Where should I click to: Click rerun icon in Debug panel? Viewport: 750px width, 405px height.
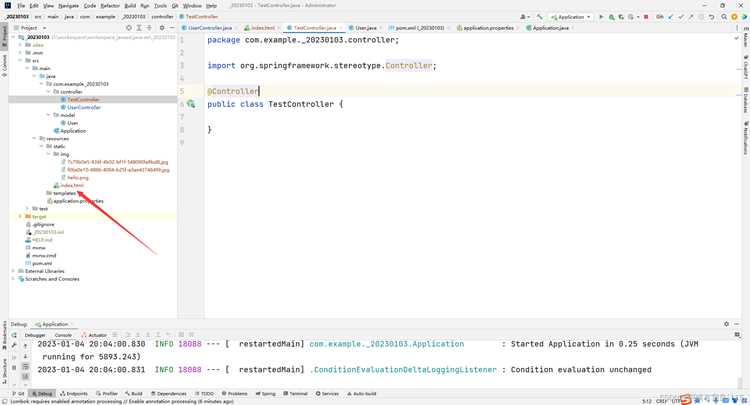[x=14, y=335]
